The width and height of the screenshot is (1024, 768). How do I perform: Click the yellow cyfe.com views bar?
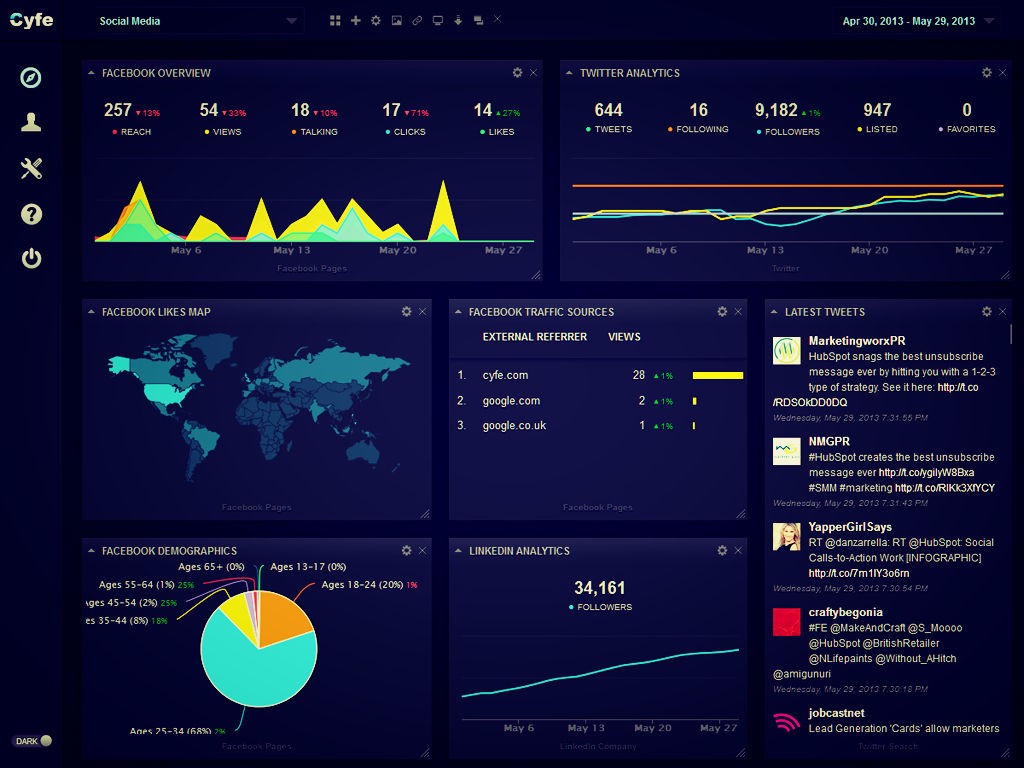(x=718, y=376)
